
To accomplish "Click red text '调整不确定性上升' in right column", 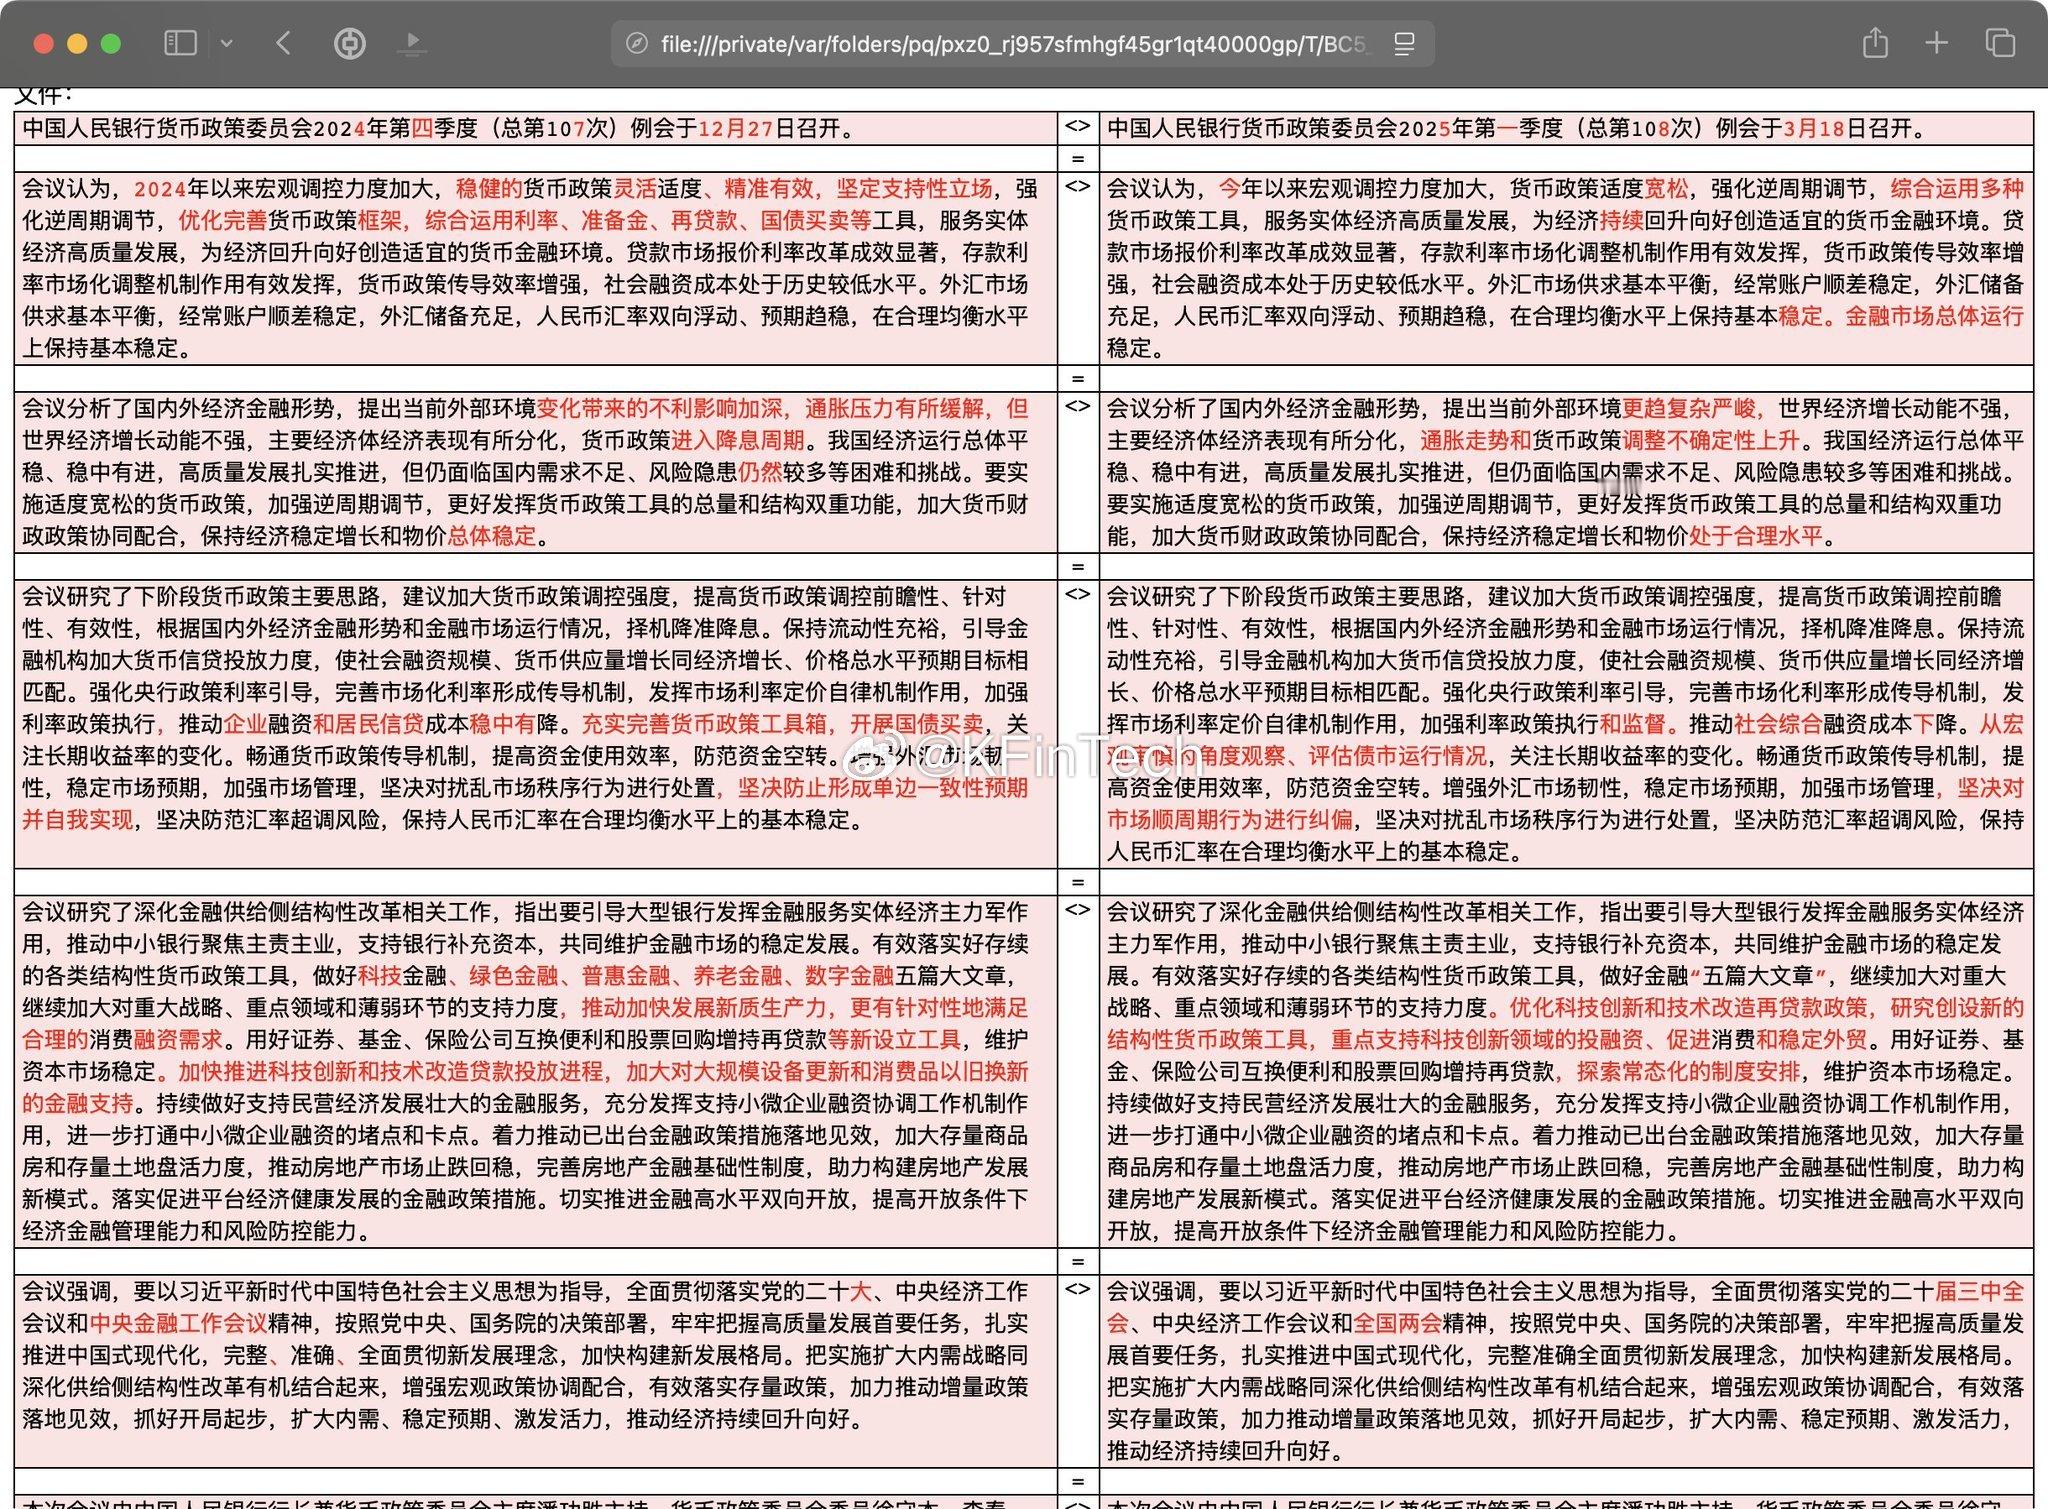I will point(1711,440).
